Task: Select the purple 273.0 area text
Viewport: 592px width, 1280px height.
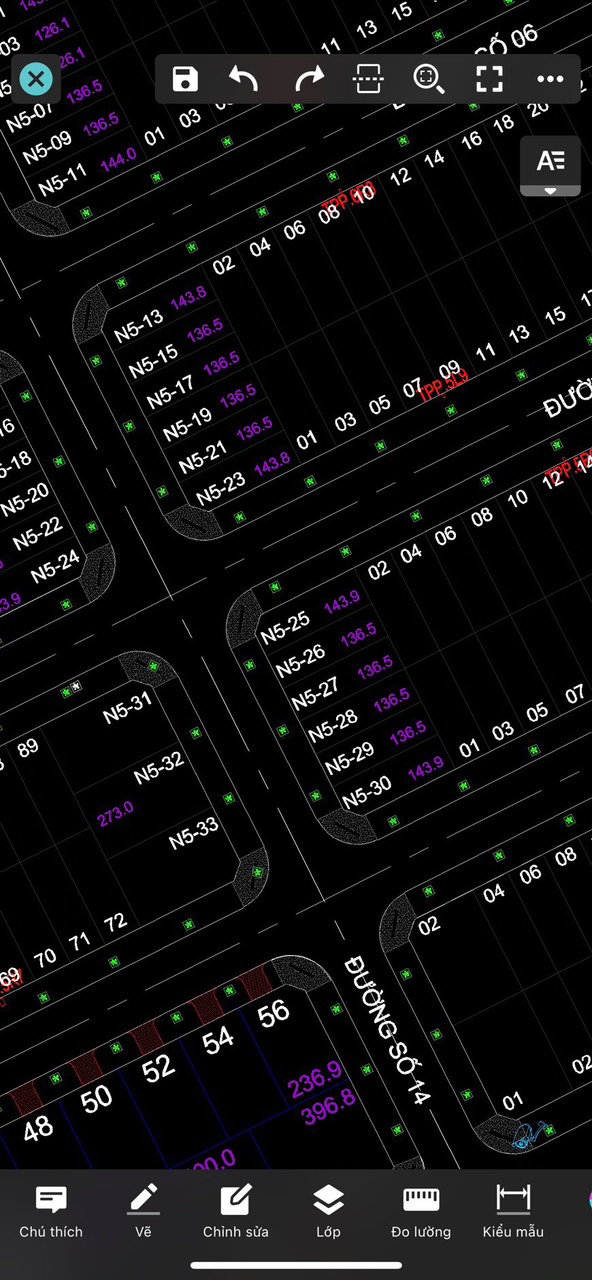Action: pos(115,814)
